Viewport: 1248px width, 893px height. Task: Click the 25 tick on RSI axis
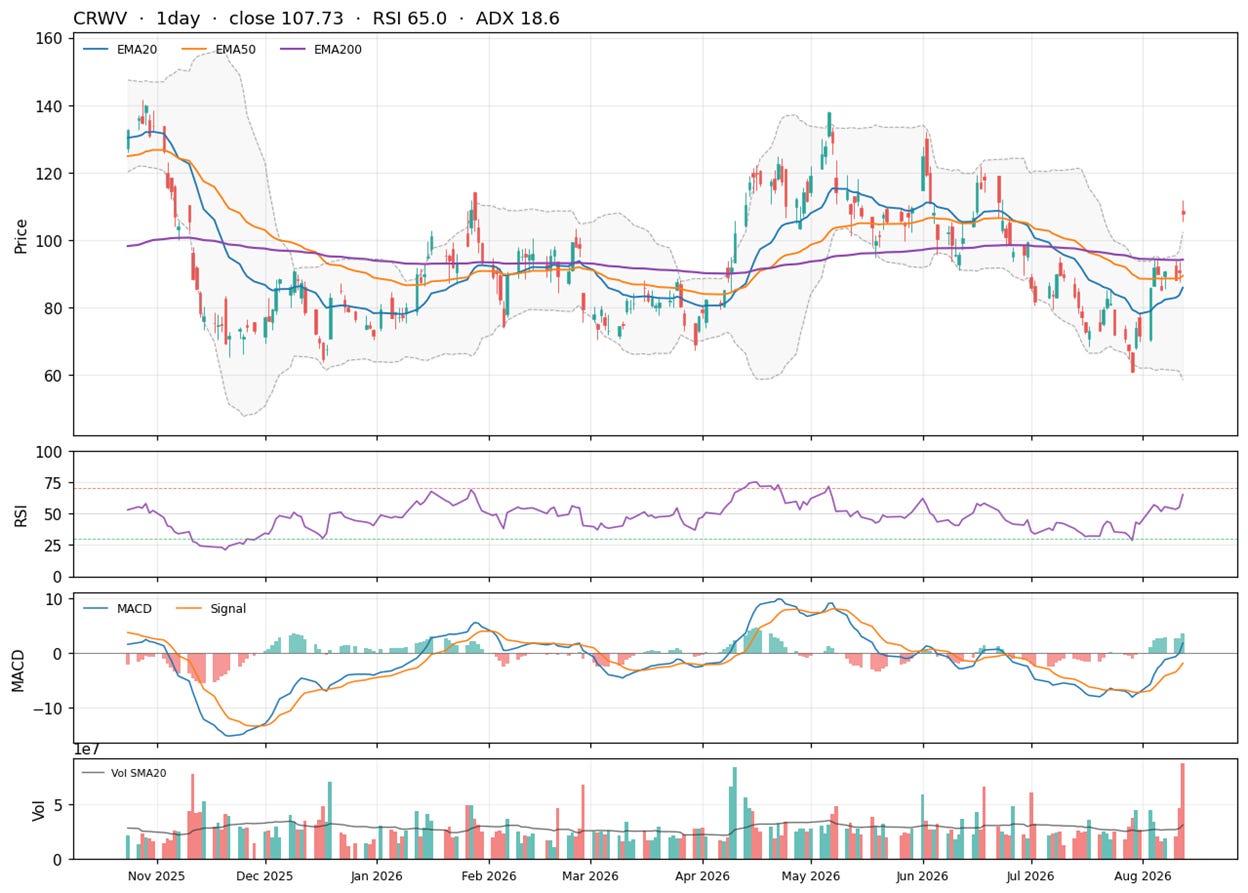[x=55, y=546]
